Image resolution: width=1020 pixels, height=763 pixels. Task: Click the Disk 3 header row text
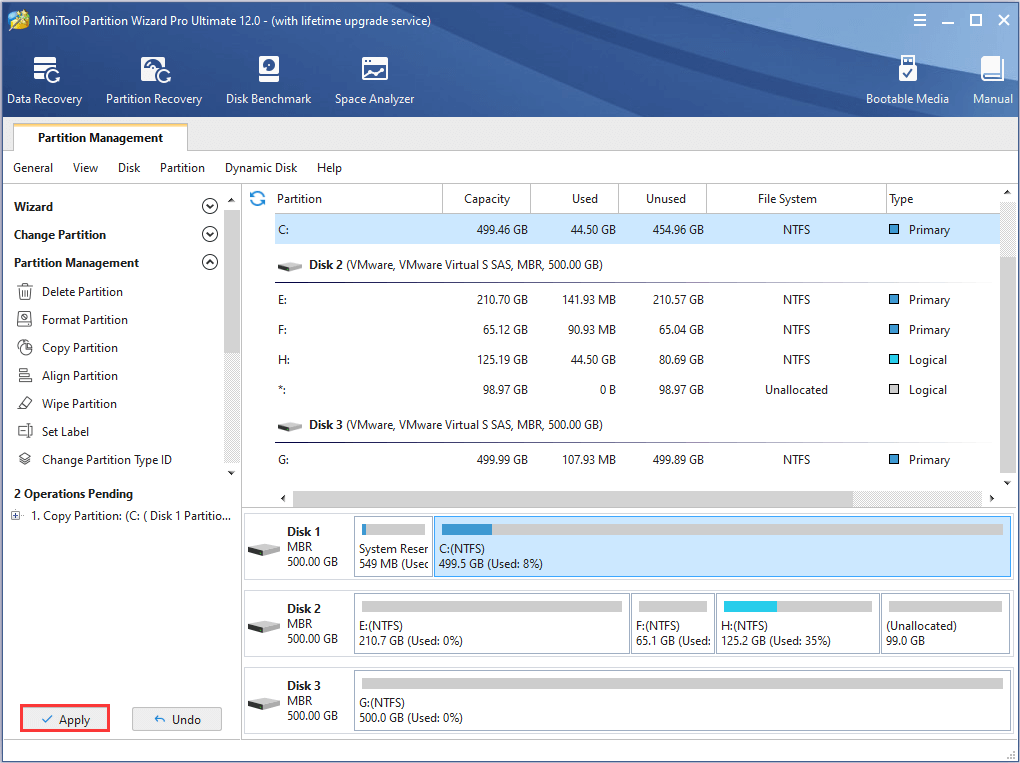click(455, 425)
